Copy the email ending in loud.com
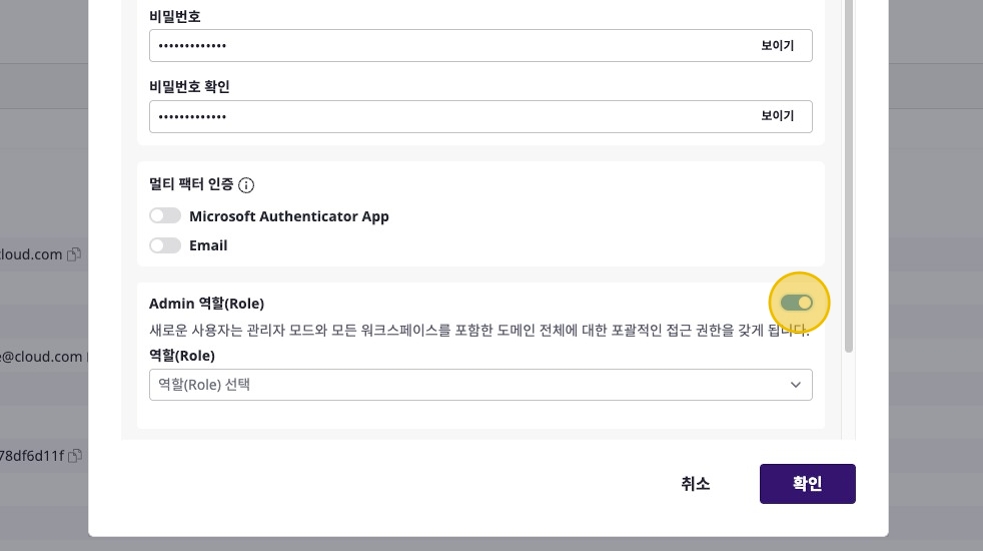The image size is (983, 551). 74,255
